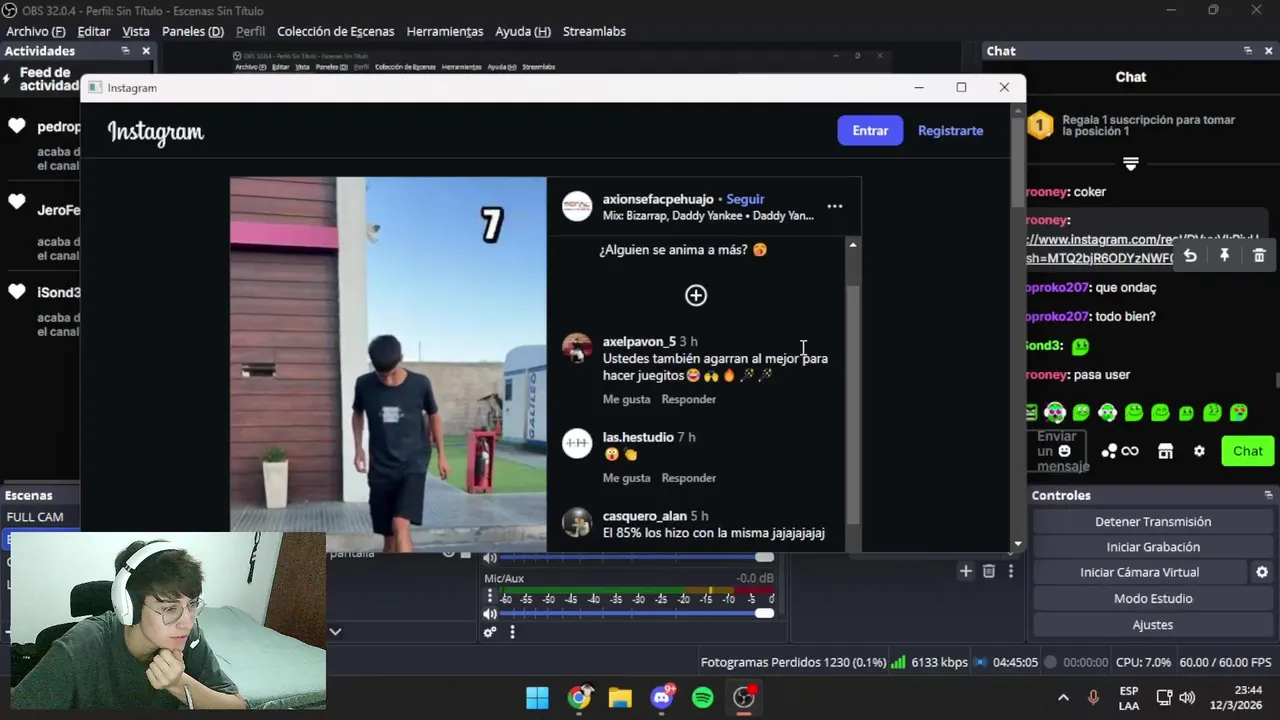Viewport: 1280px width, 720px height.
Task: Click Instagram window scroll-down arrow
Action: tap(1018, 544)
